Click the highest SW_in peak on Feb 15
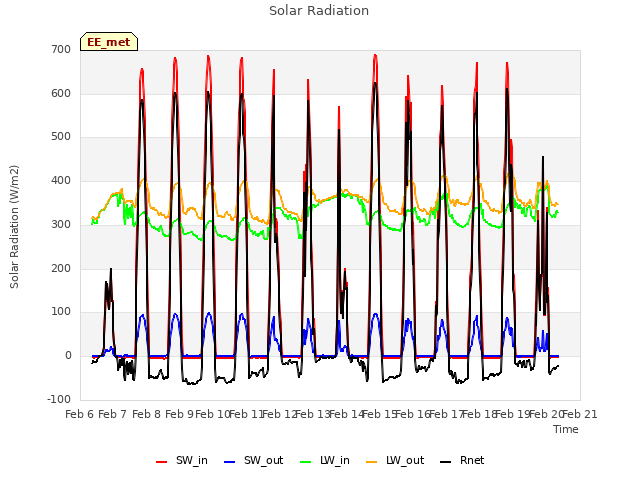 [x=375, y=55]
